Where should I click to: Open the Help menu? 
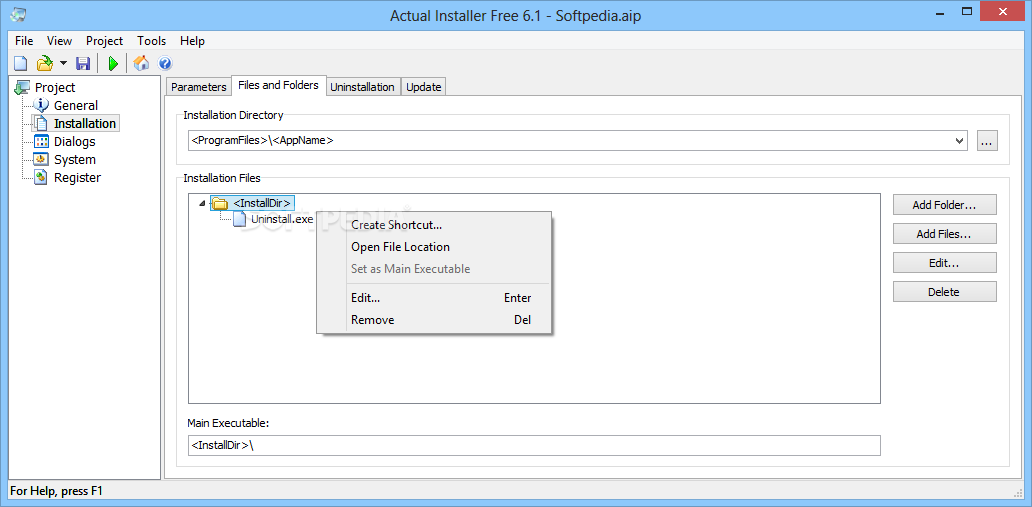(192, 41)
